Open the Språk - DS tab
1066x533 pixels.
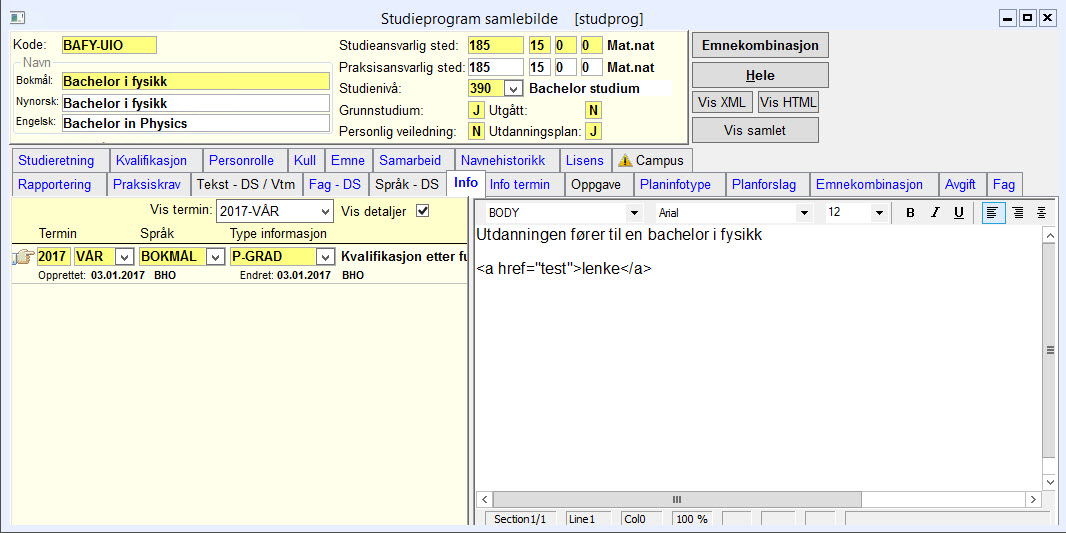coord(407,184)
